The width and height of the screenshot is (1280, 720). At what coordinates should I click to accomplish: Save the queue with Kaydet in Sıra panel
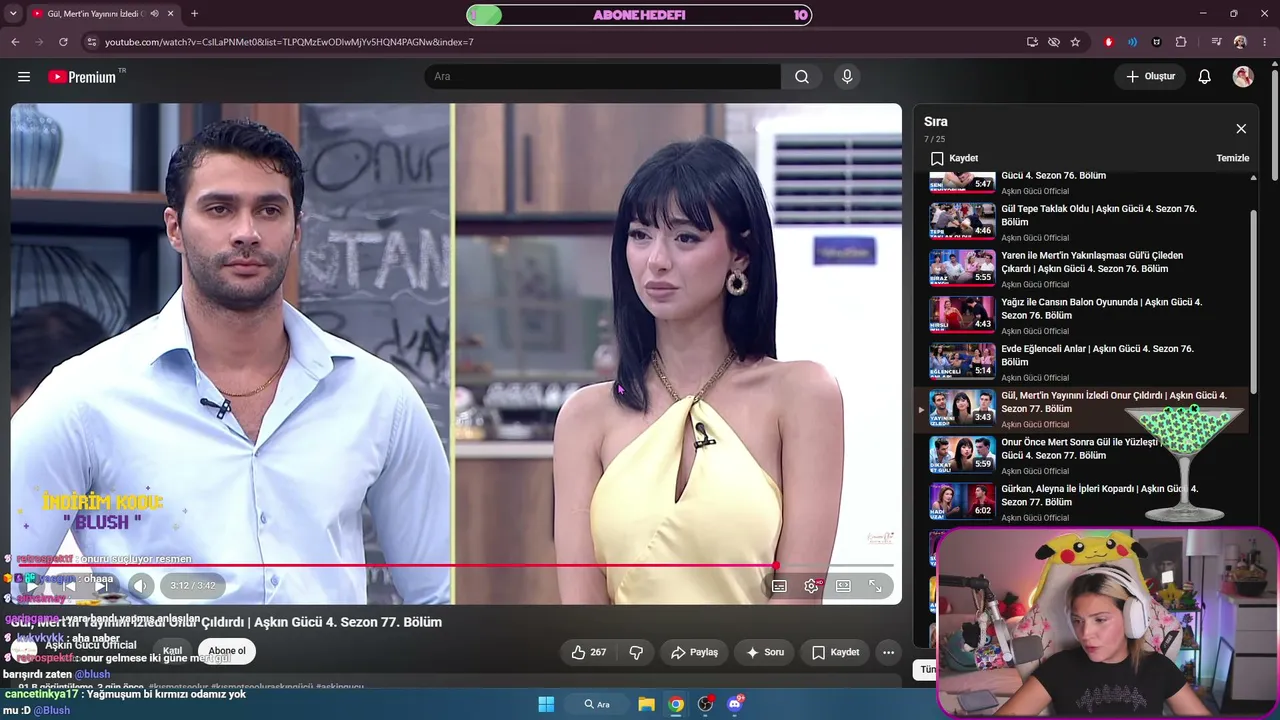(954, 158)
